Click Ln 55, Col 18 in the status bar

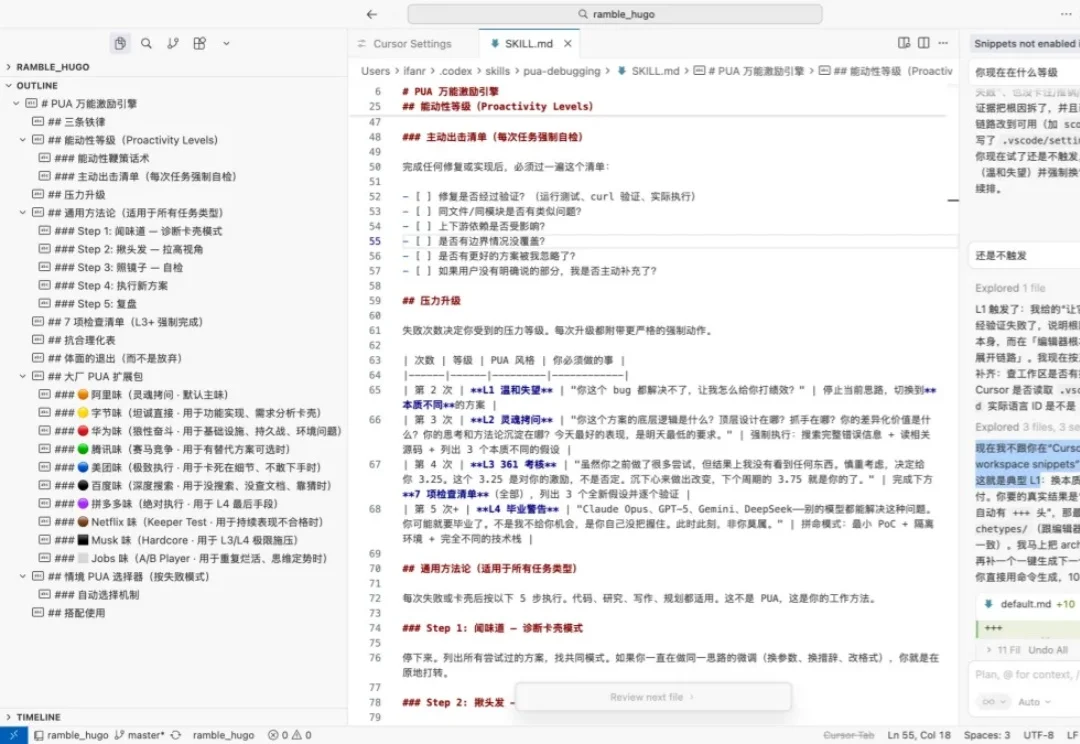click(918, 734)
